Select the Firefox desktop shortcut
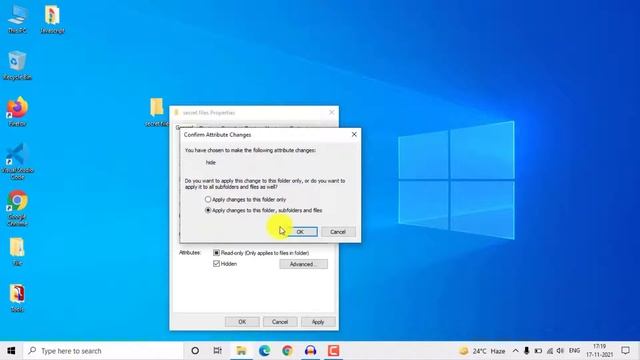 [x=17, y=112]
